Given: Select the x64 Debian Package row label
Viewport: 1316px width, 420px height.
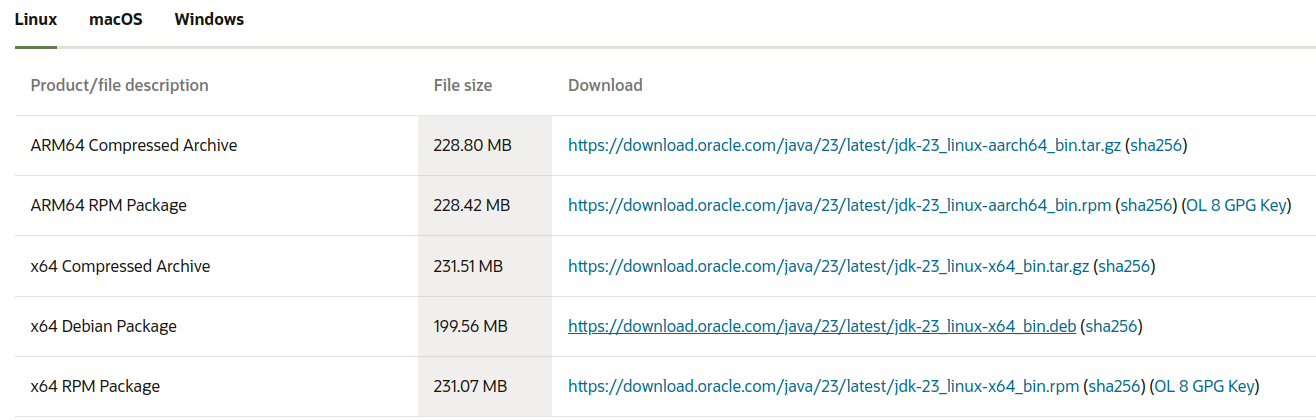Looking at the screenshot, I should coord(104,326).
